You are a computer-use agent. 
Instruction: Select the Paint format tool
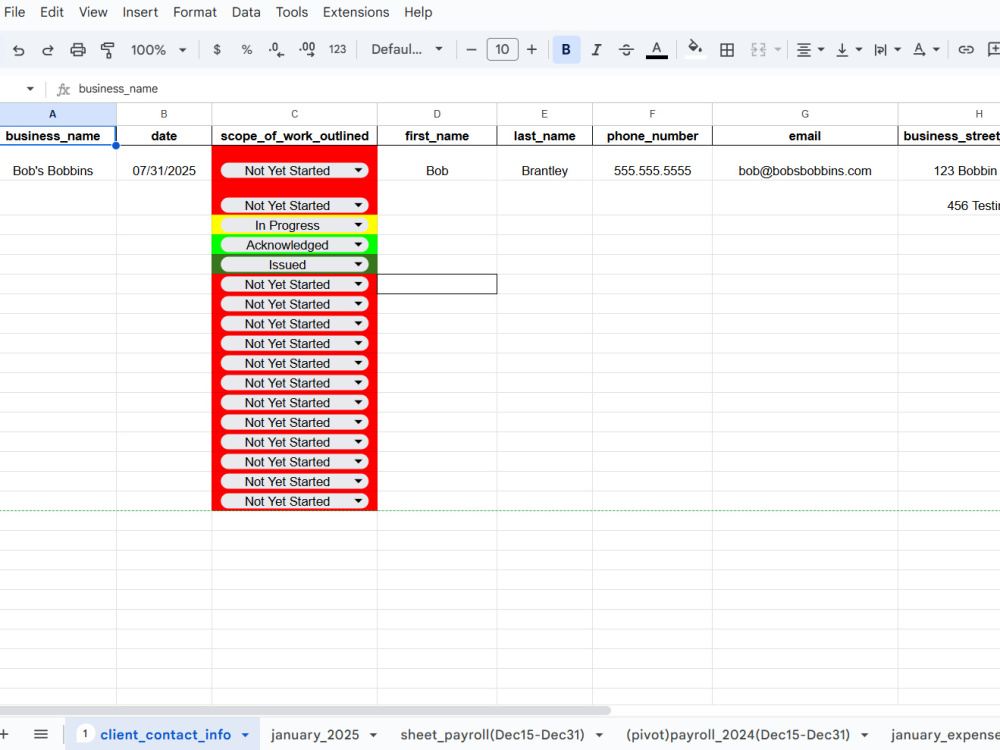point(107,50)
